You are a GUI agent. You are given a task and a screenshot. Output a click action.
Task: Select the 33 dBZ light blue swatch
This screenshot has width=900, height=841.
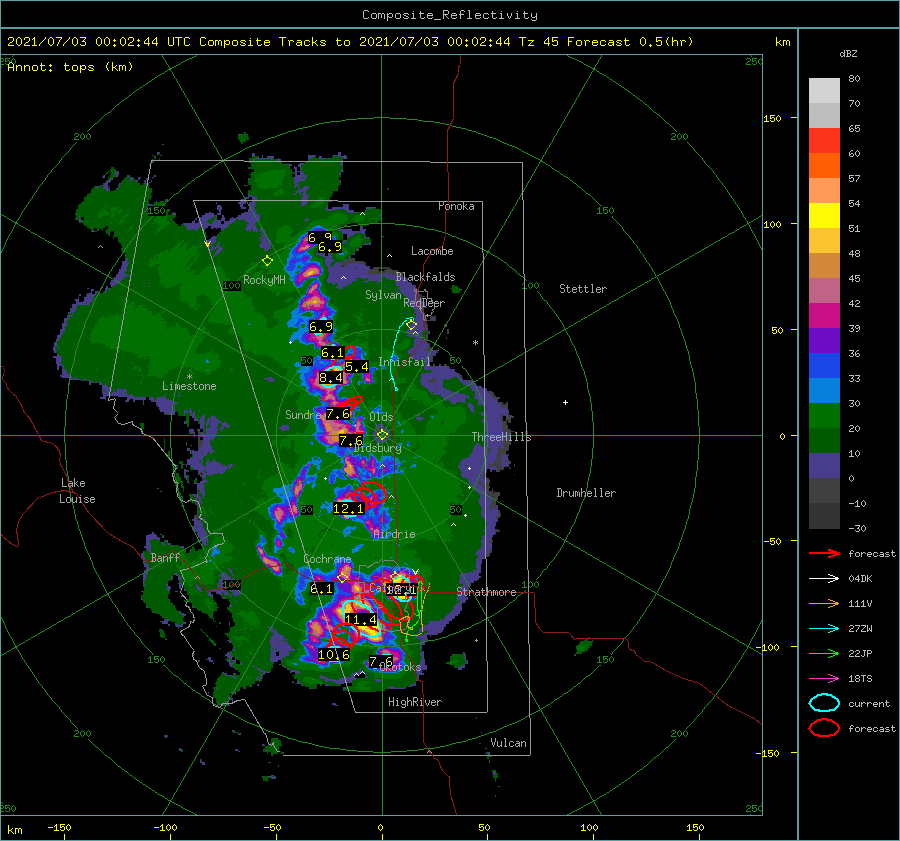824,391
